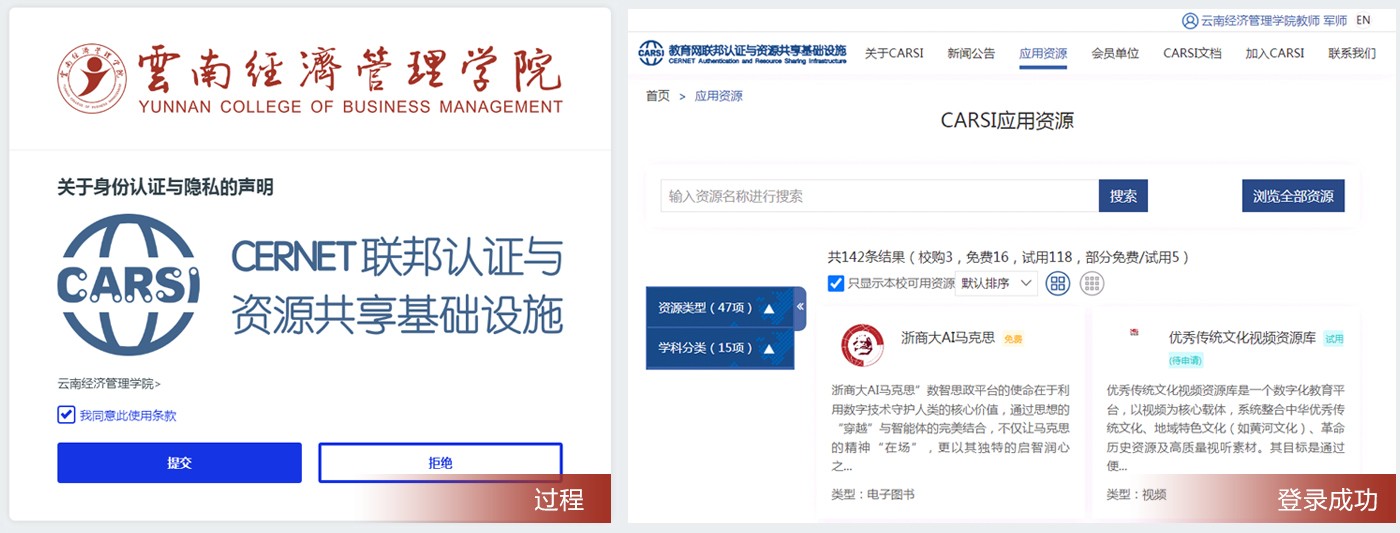This screenshot has height=533, width=1400.
Task: Open 会员单位 menu item
Action: [x=1115, y=53]
